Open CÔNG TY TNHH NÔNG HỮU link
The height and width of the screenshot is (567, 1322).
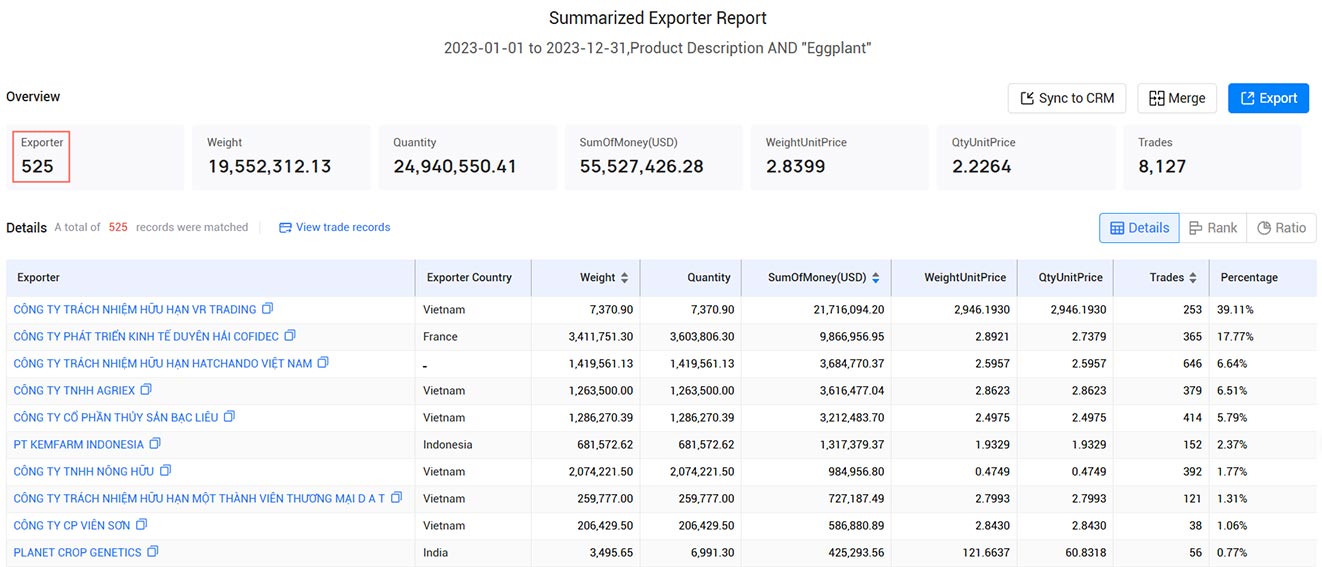[x=84, y=472]
